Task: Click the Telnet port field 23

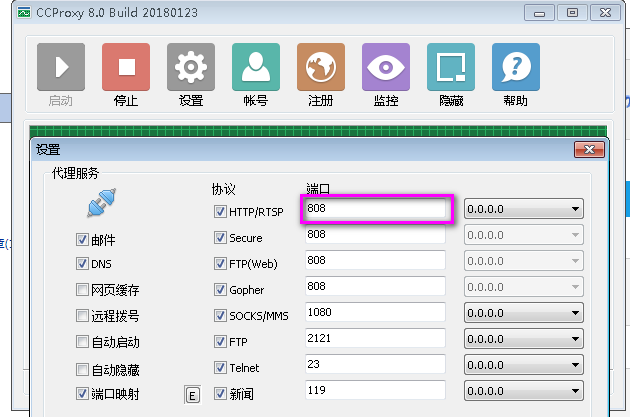Action: point(375,364)
